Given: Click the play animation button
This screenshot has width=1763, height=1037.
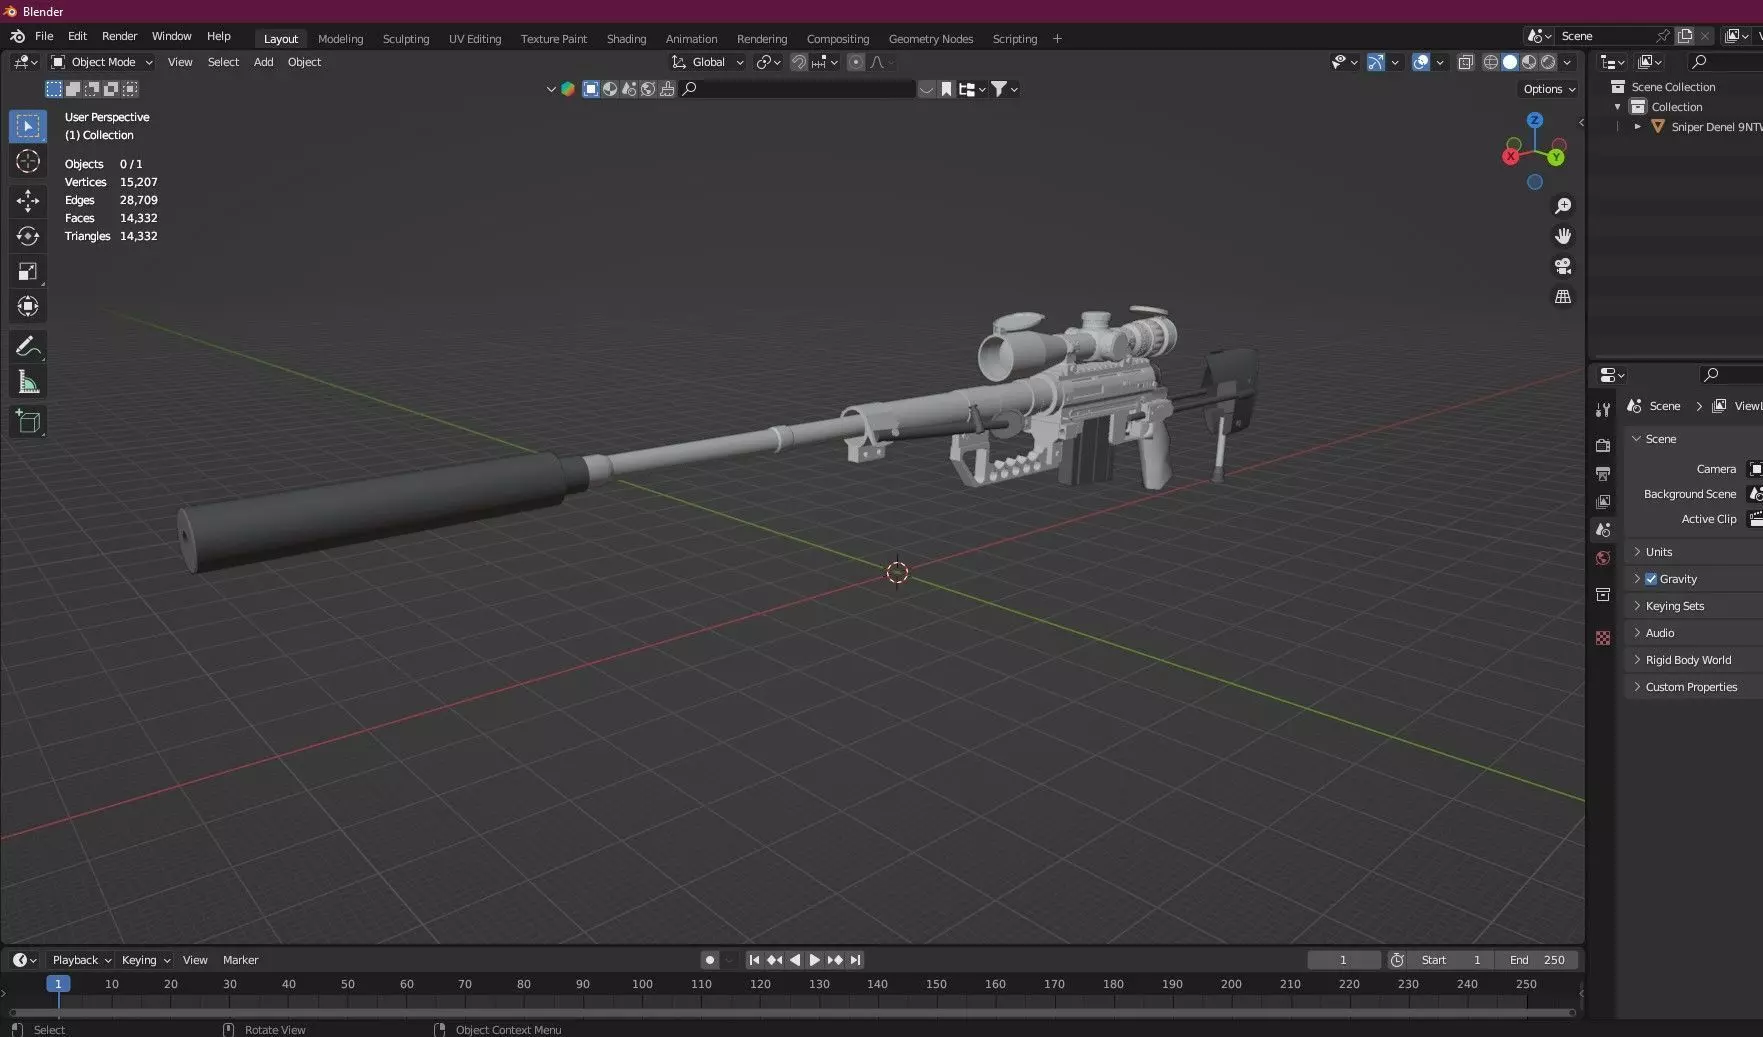Looking at the screenshot, I should pos(815,960).
